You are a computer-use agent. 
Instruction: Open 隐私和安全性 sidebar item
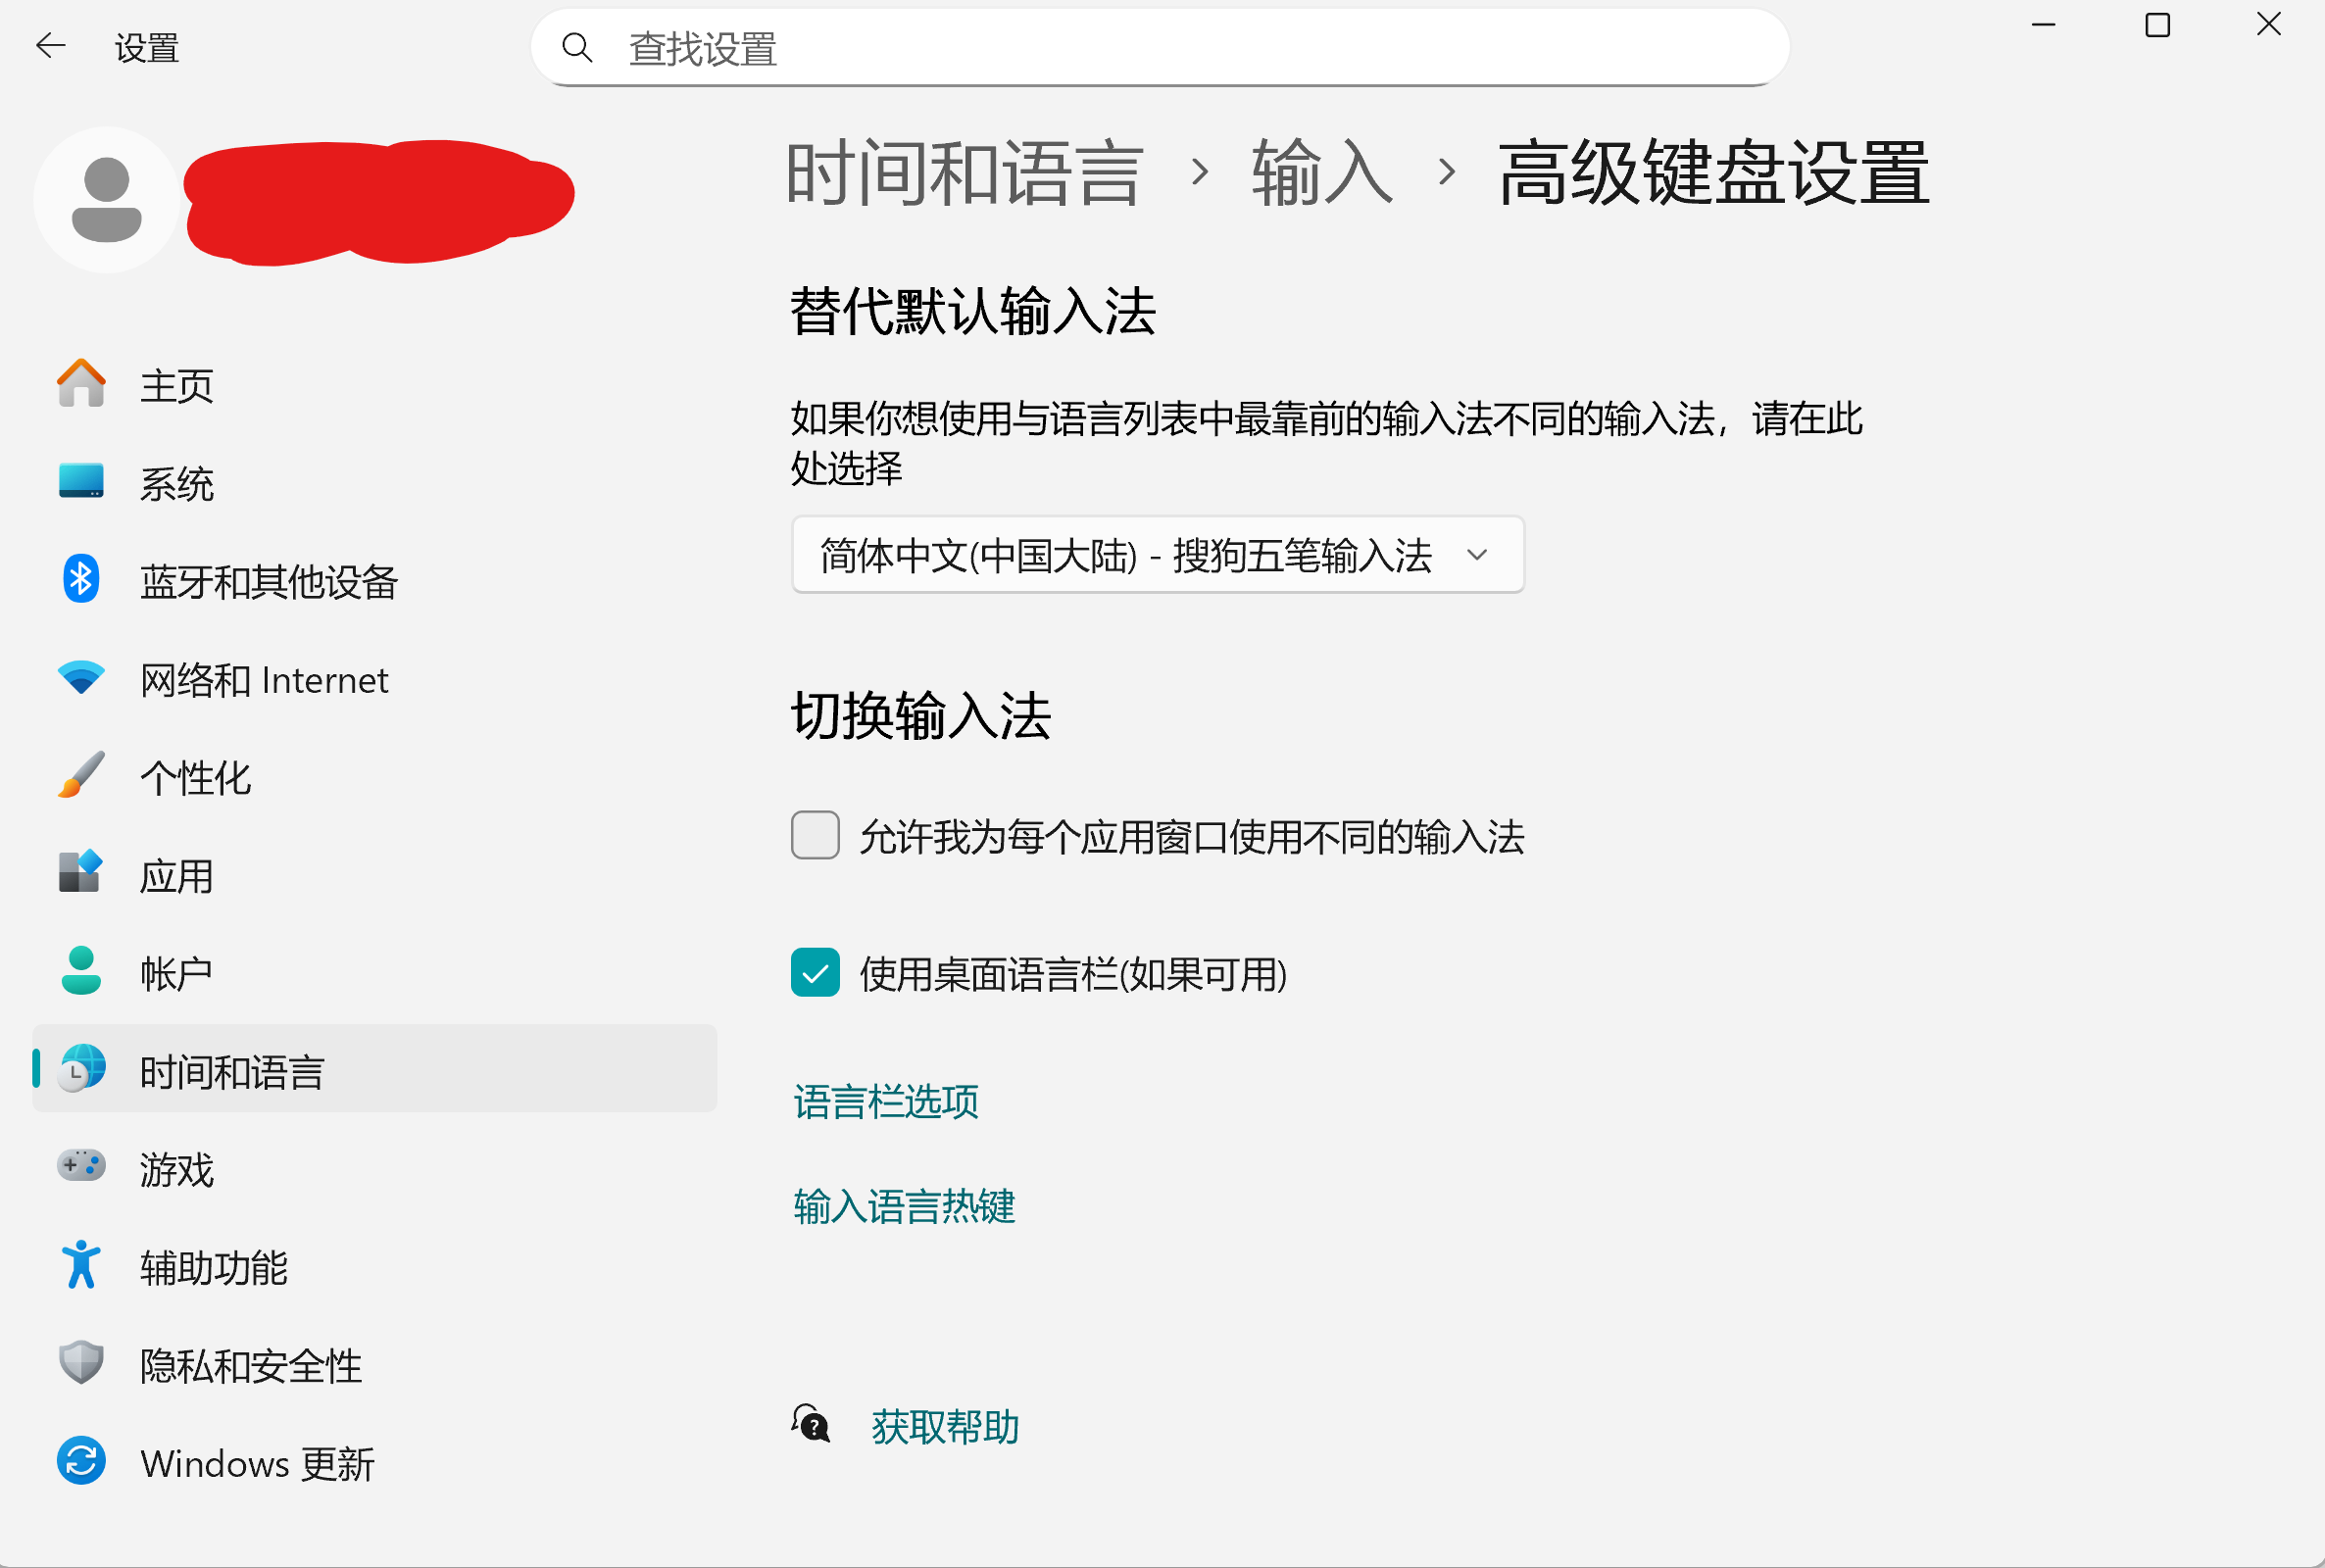click(x=250, y=1365)
